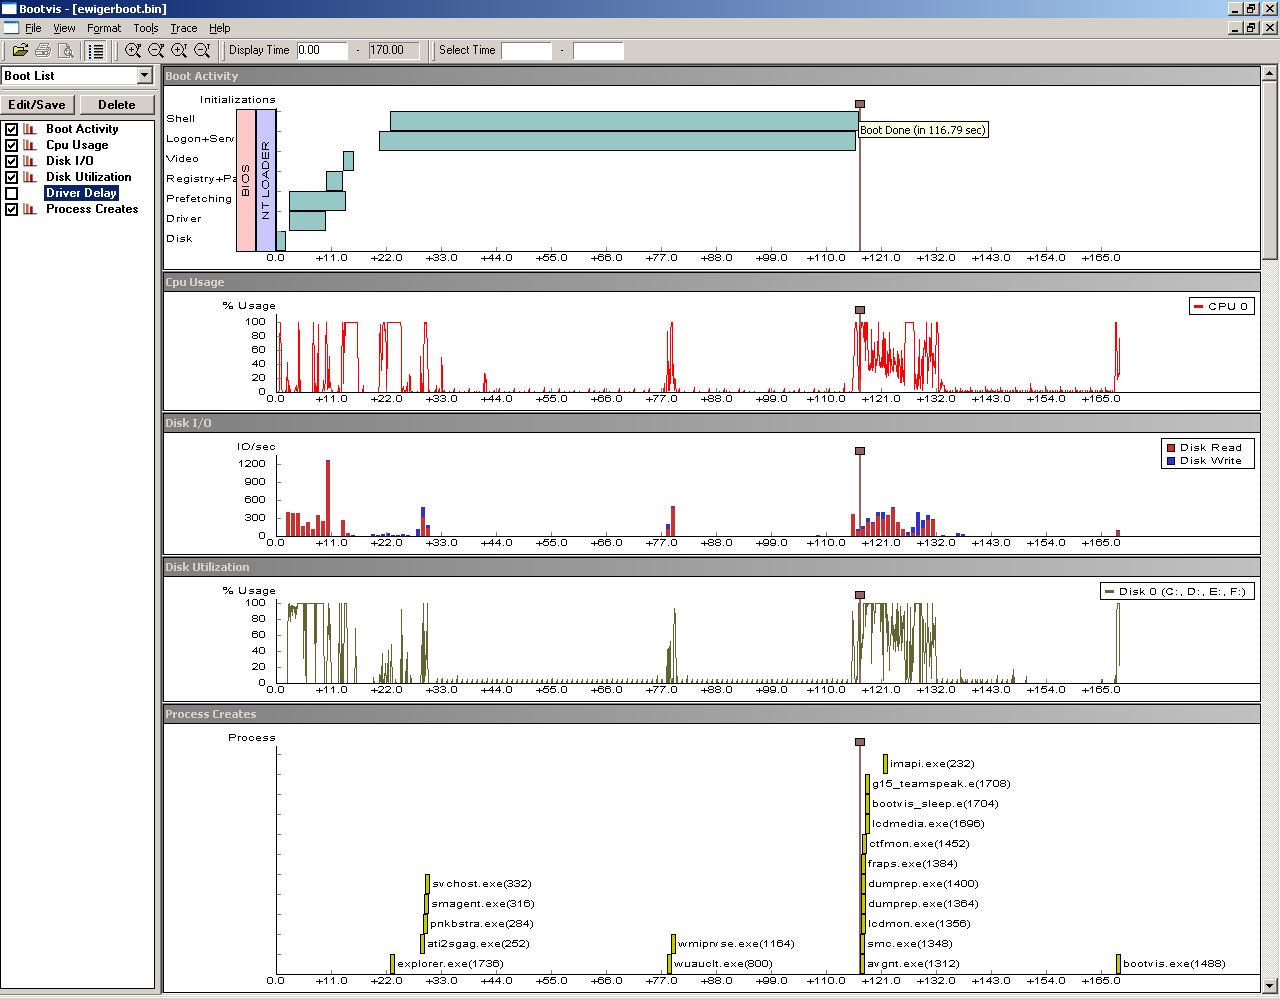The width and height of the screenshot is (1280, 1000).
Task: Click the zoom-in time magnifier icon
Action: click(x=179, y=50)
